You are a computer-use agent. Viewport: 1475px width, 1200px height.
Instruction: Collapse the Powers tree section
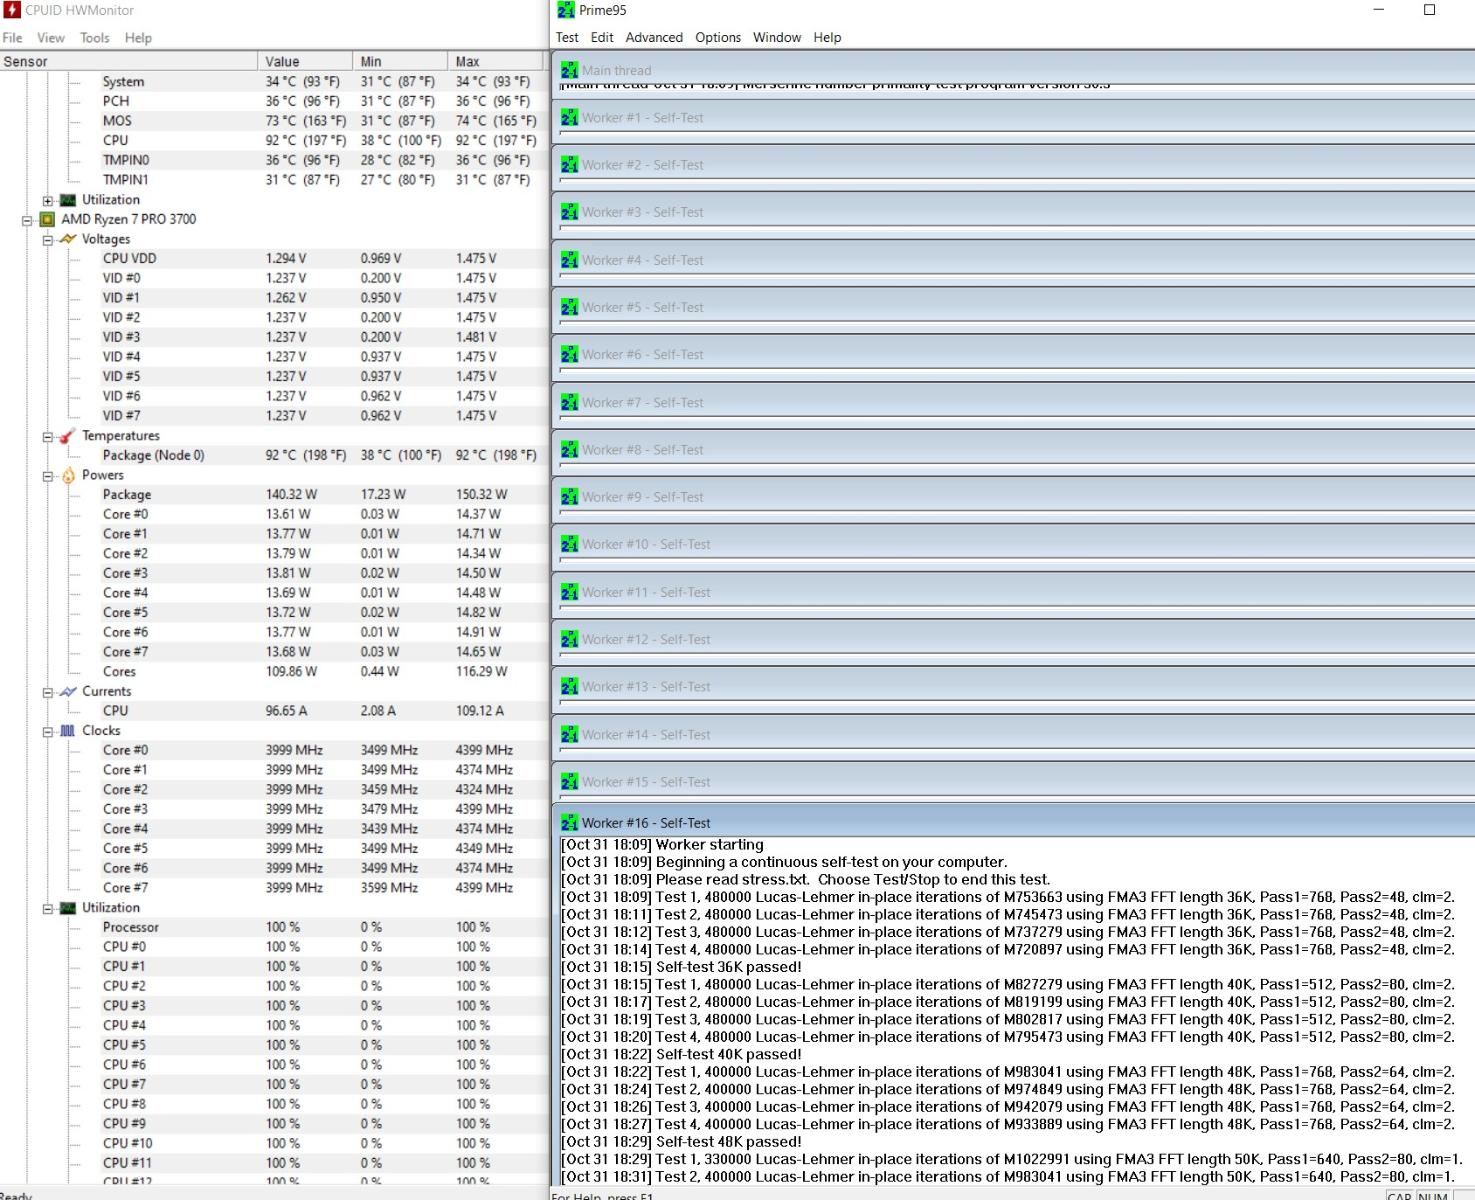click(47, 476)
